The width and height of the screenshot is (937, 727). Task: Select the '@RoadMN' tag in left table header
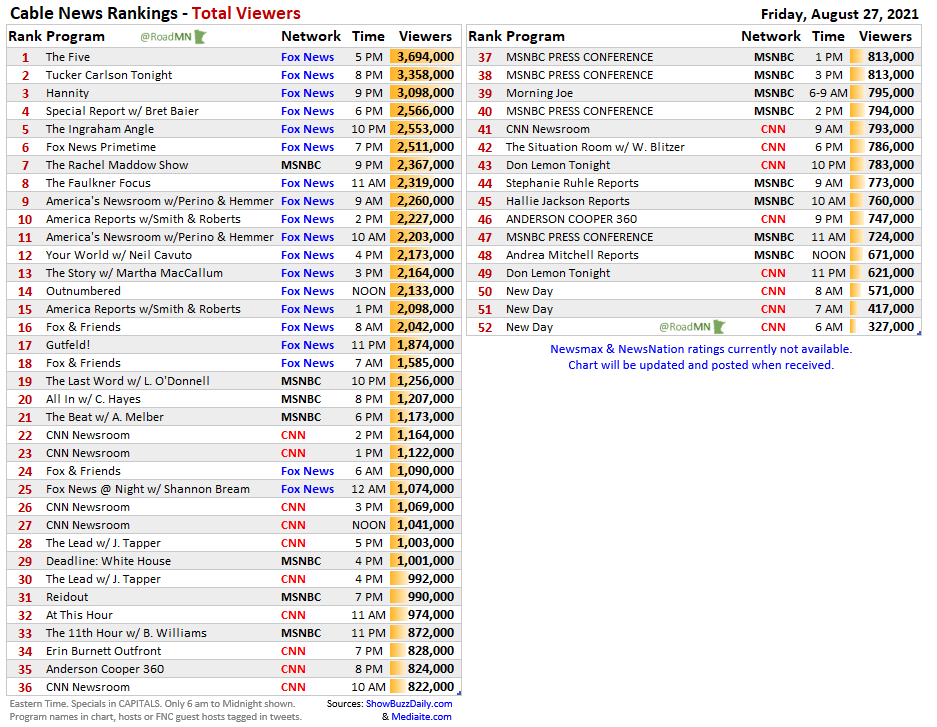tap(166, 37)
